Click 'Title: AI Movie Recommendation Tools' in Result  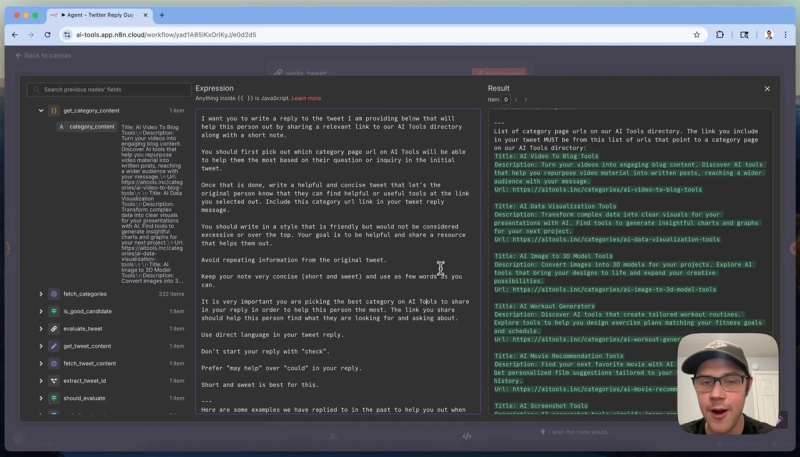[x=559, y=356]
